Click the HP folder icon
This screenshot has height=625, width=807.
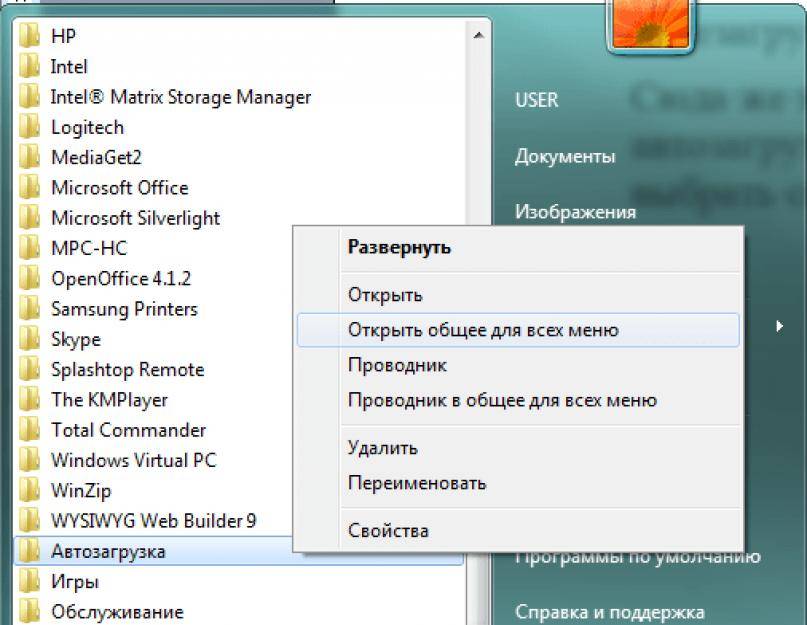[x=29, y=36]
